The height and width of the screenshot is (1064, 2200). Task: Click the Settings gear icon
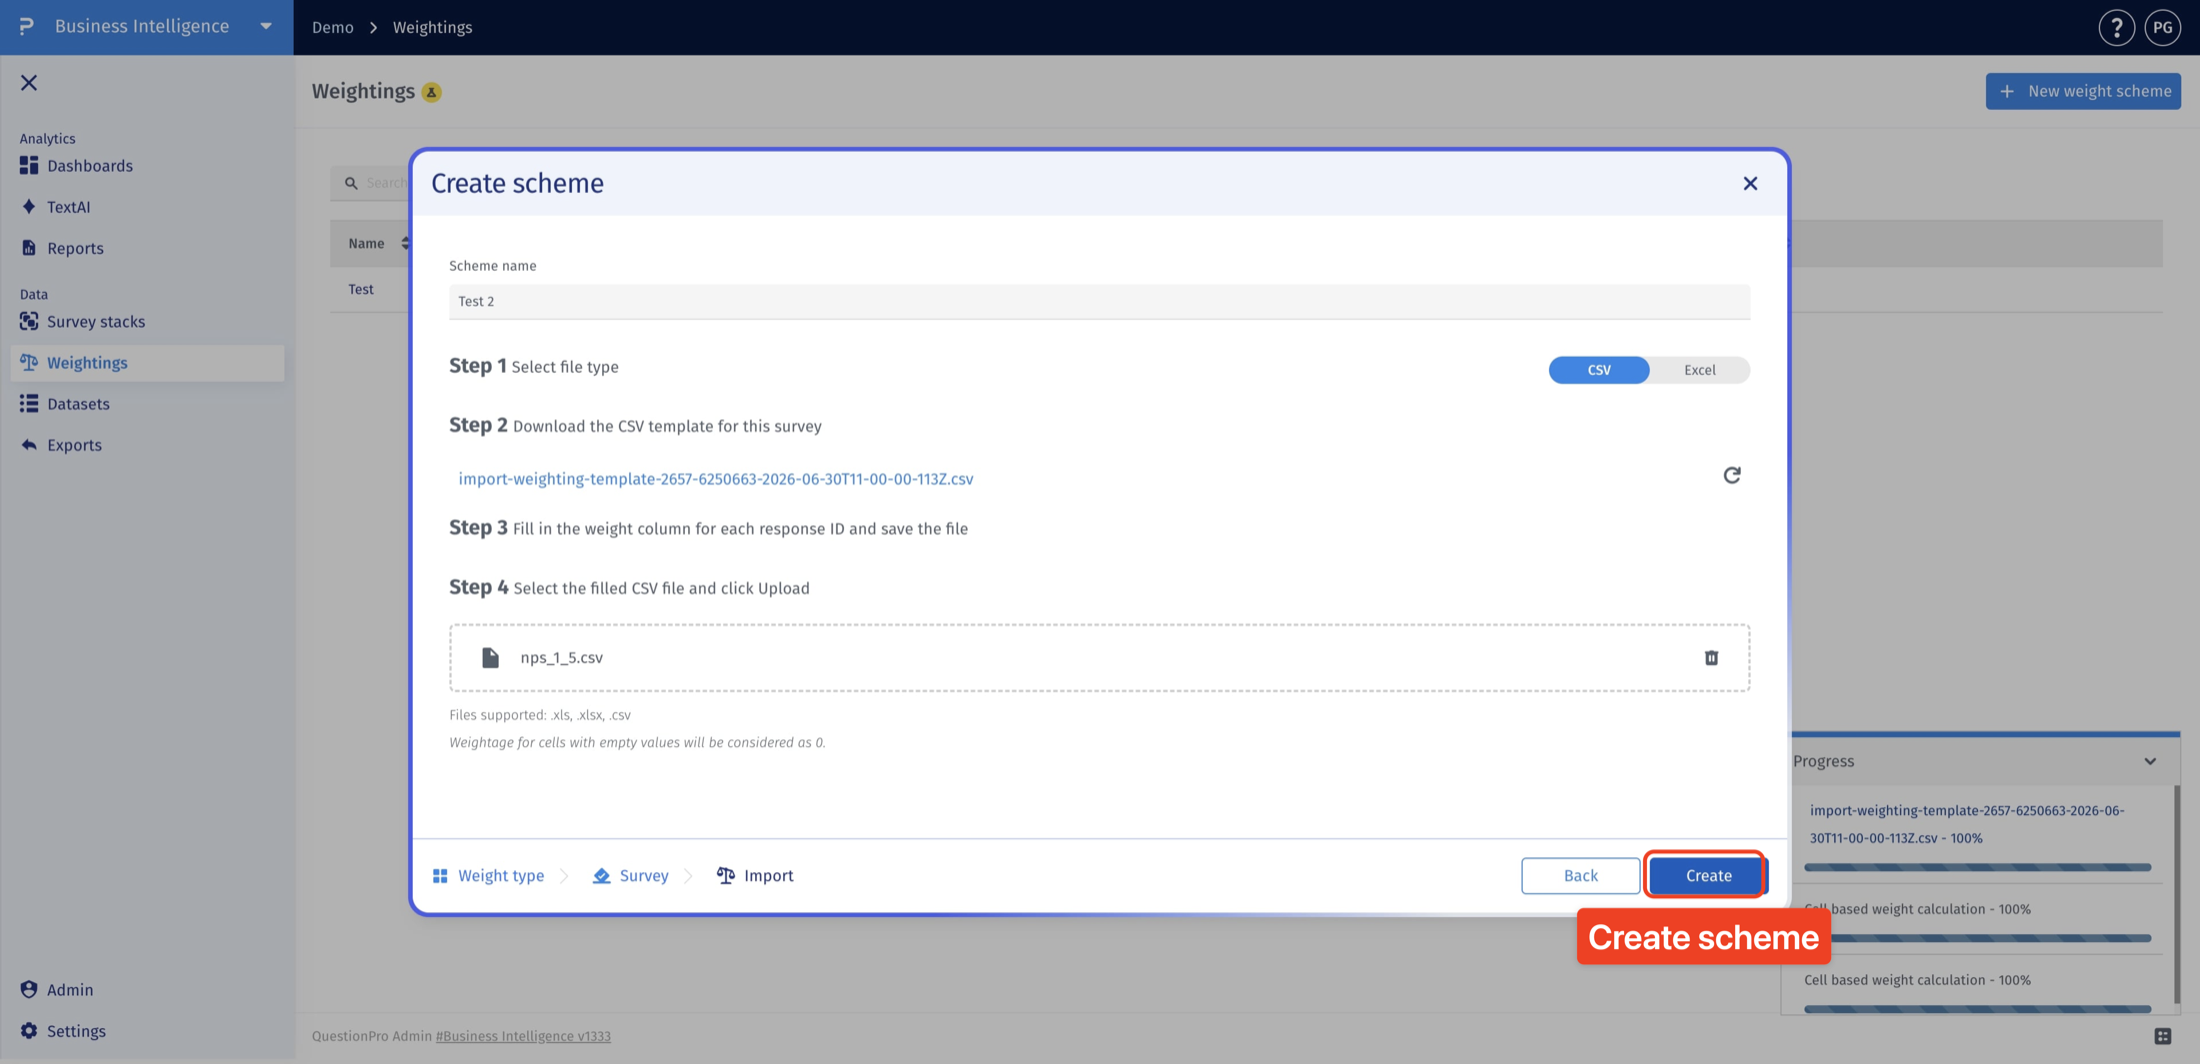pyautogui.click(x=29, y=1030)
